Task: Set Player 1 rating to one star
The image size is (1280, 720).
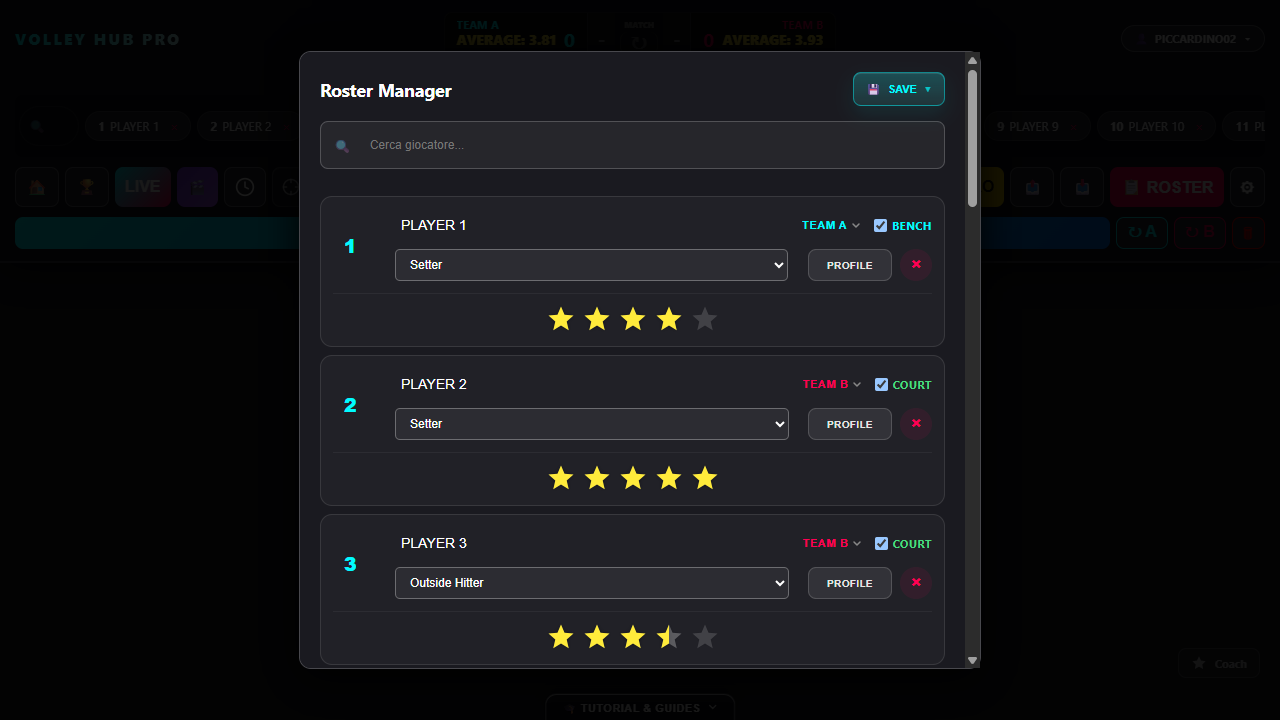Action: (561, 319)
